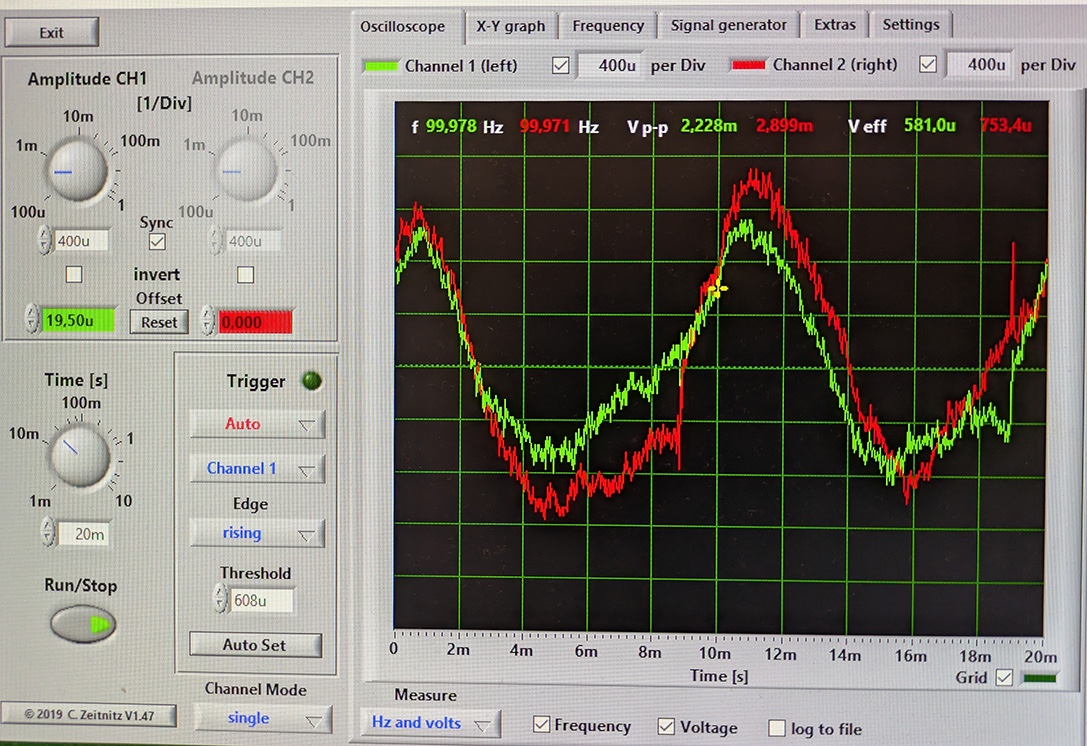The width and height of the screenshot is (1087, 746).
Task: Click the Auto Set button
Action: click(x=255, y=645)
